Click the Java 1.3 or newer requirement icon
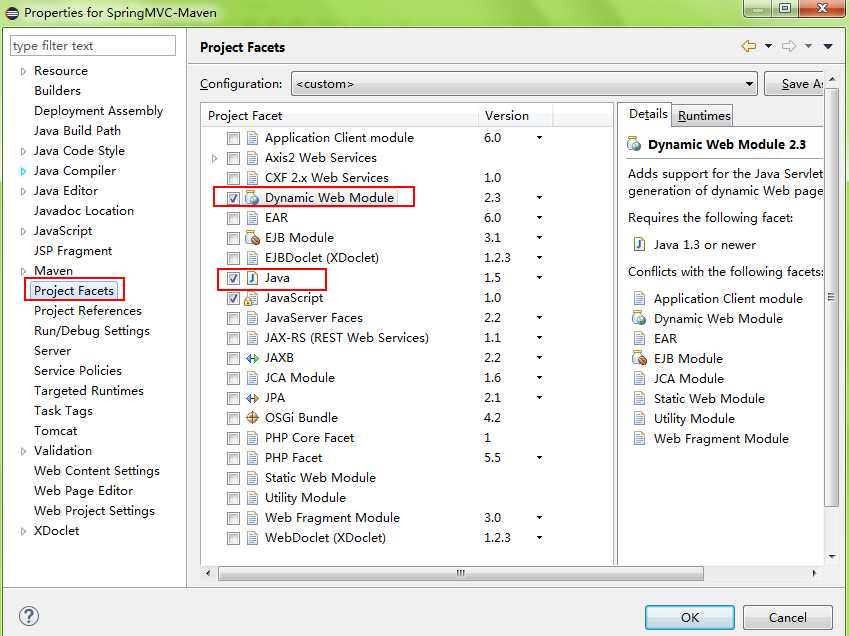The height and width of the screenshot is (636, 849). [x=639, y=244]
